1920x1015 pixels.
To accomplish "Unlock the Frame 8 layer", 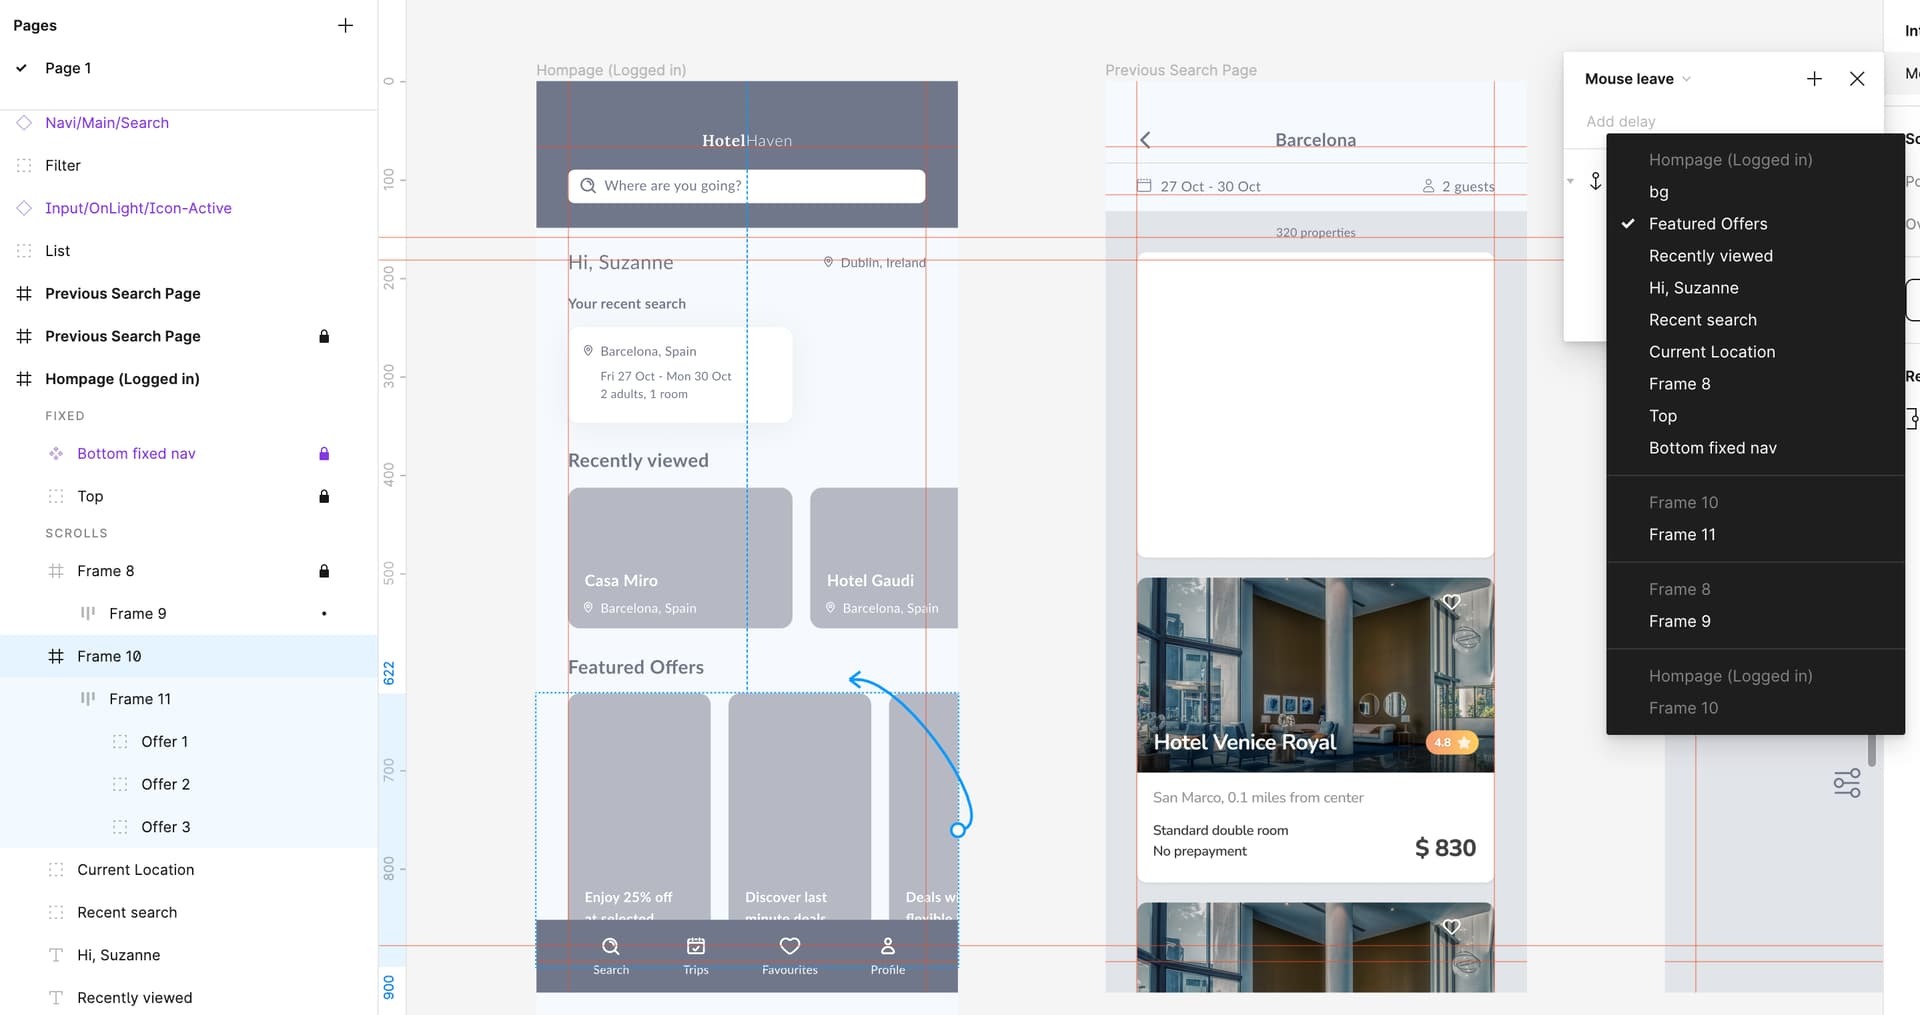I will pos(324,571).
